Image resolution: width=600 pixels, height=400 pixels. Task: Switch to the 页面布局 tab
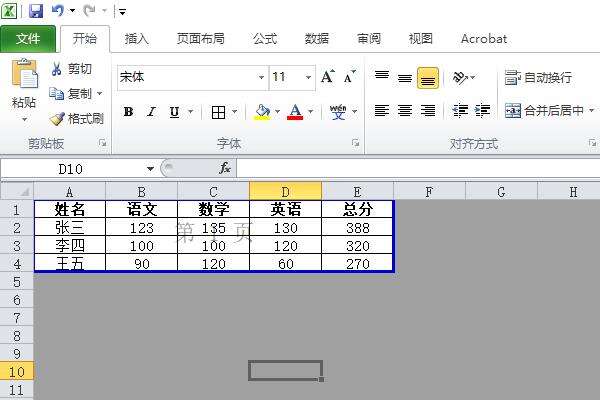tap(201, 39)
